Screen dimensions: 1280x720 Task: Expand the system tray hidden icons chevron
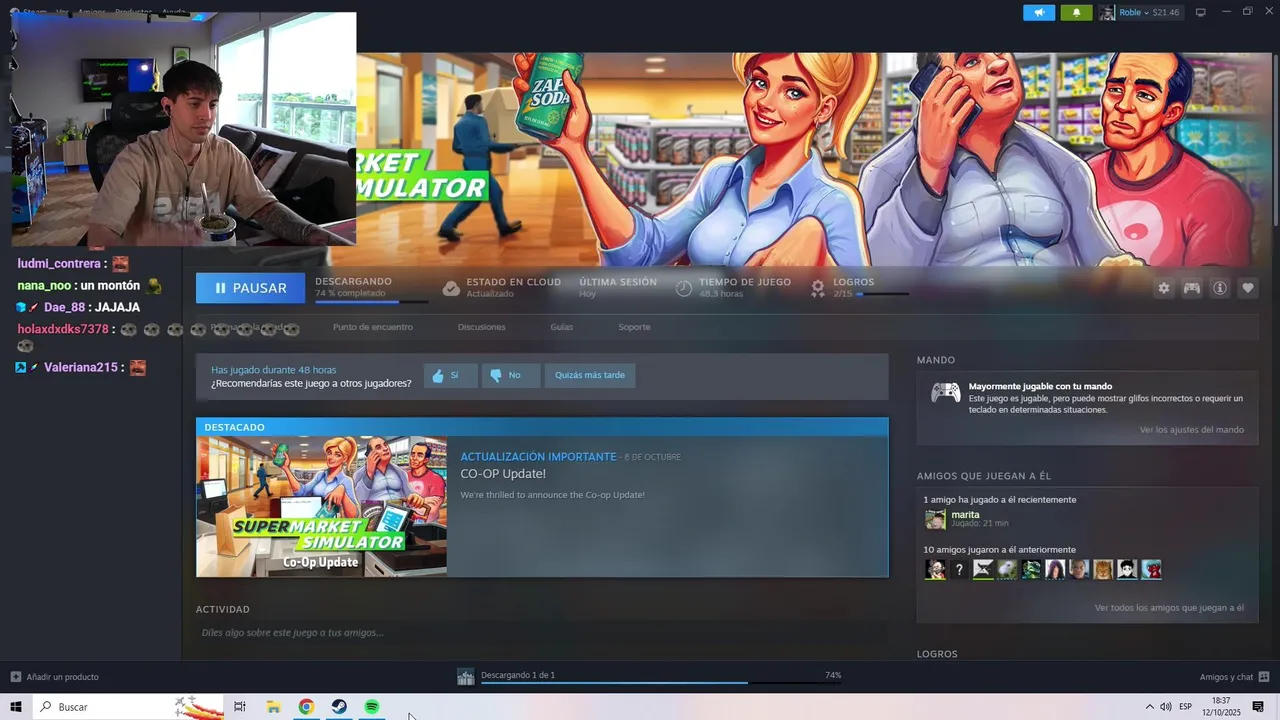[x=1149, y=707]
